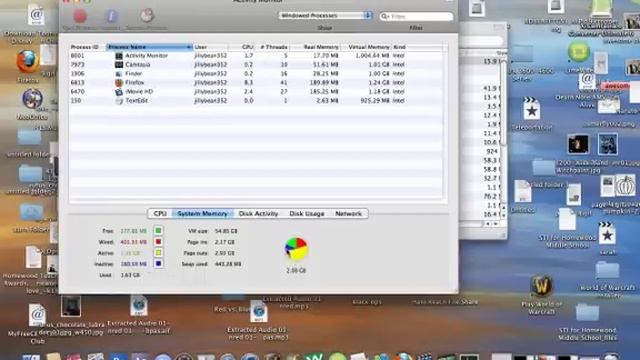Select the Extracted Audio 01 aif file icon
This screenshot has height=360, width=640.
pos(139,306)
